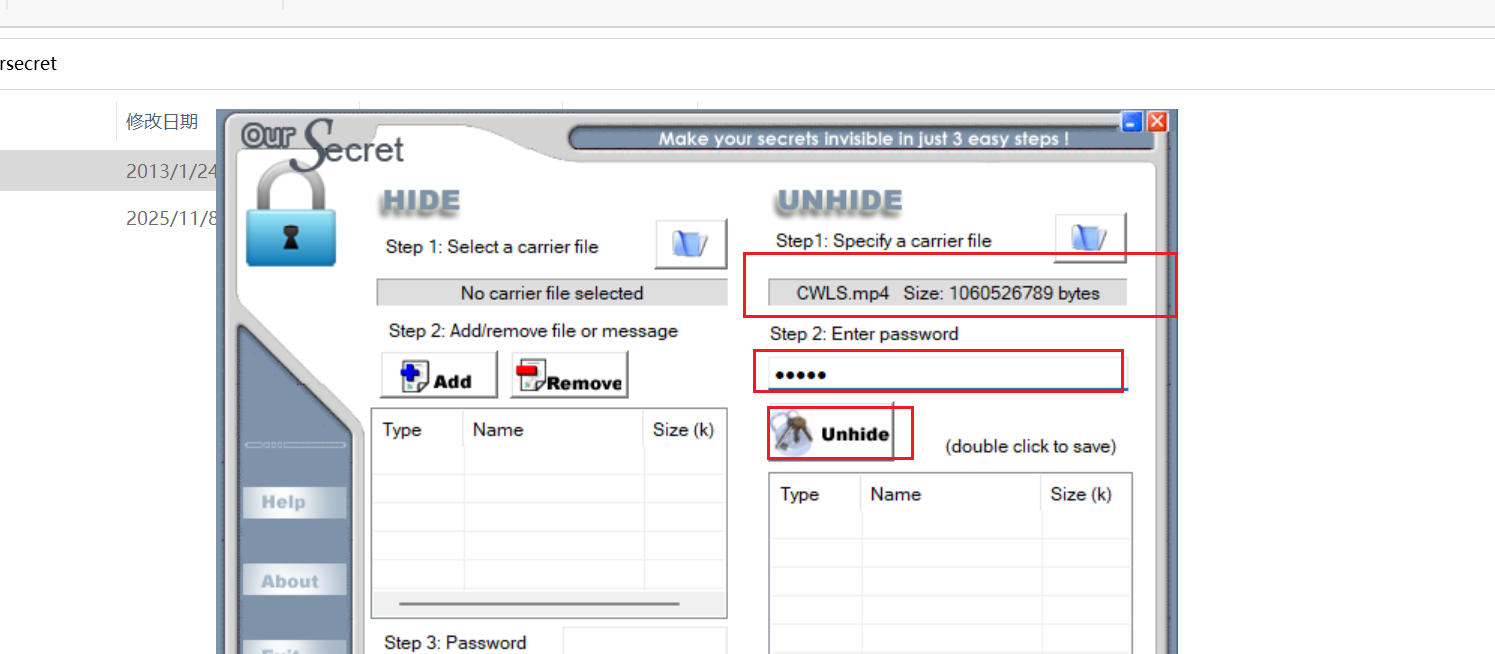Click the UNHIDE list Name column header
This screenshot has height=654, width=1495.
click(x=895, y=494)
